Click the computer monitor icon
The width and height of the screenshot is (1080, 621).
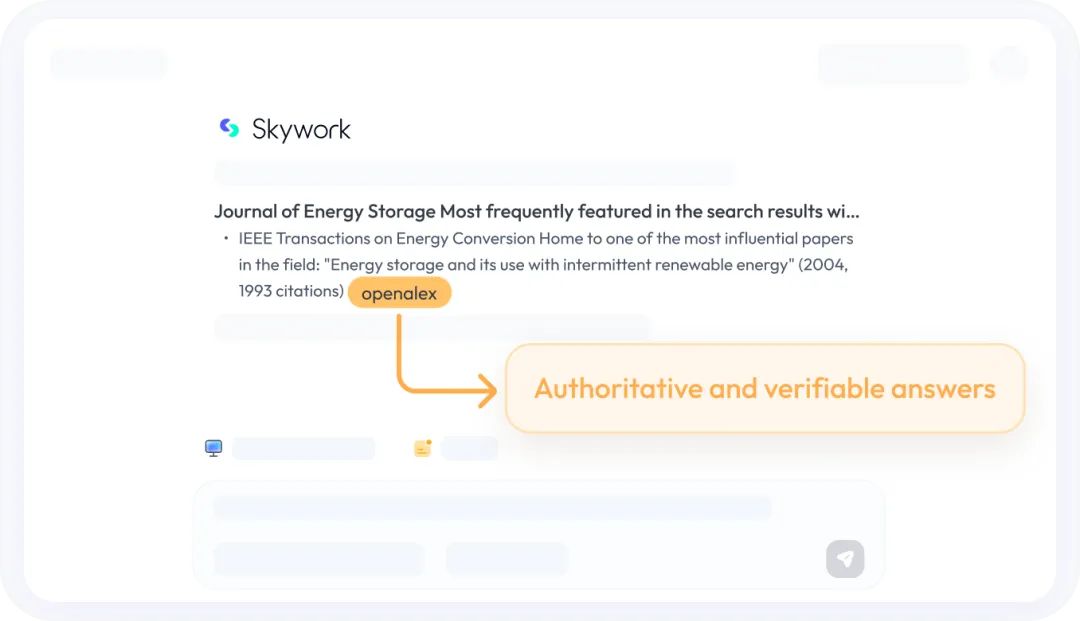(x=213, y=448)
